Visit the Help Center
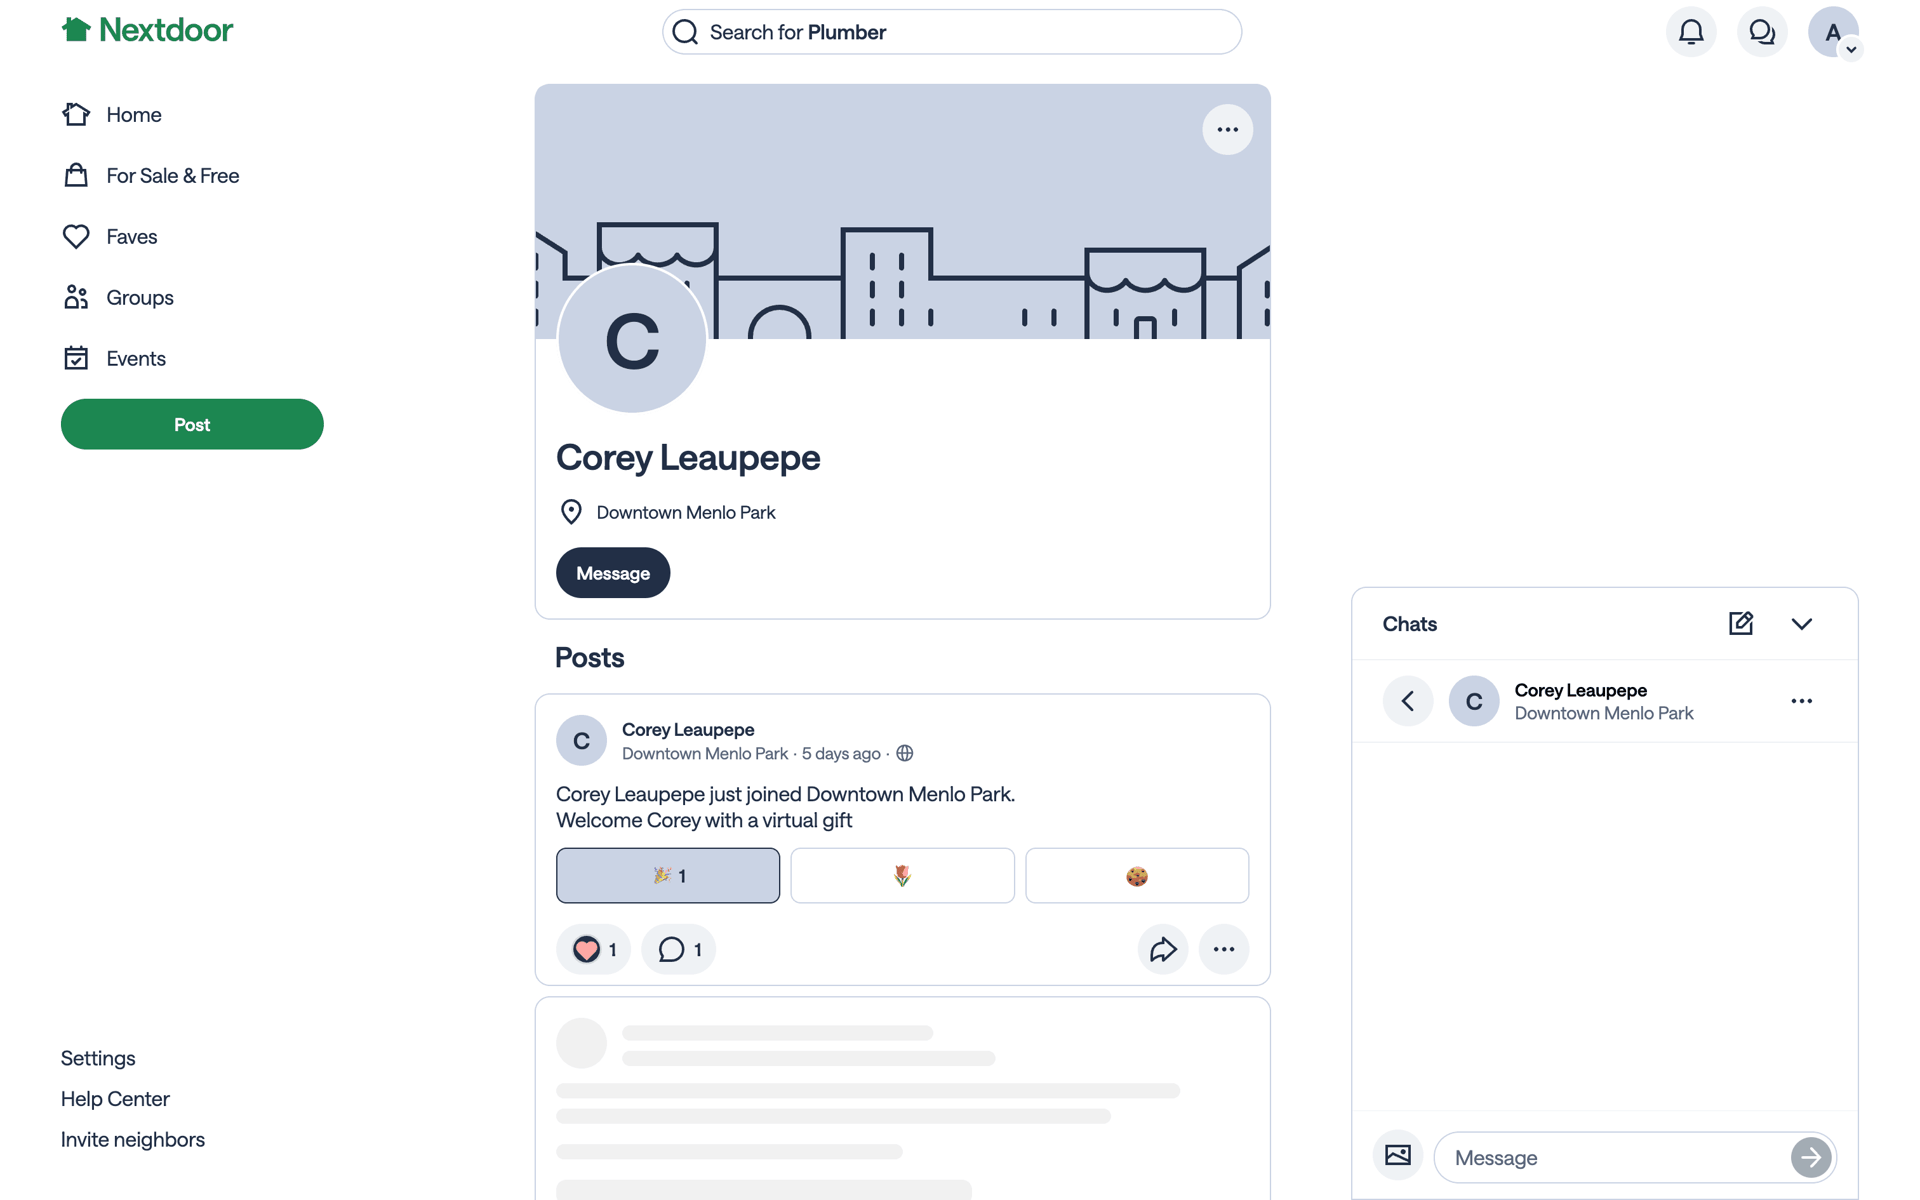 pos(115,1099)
